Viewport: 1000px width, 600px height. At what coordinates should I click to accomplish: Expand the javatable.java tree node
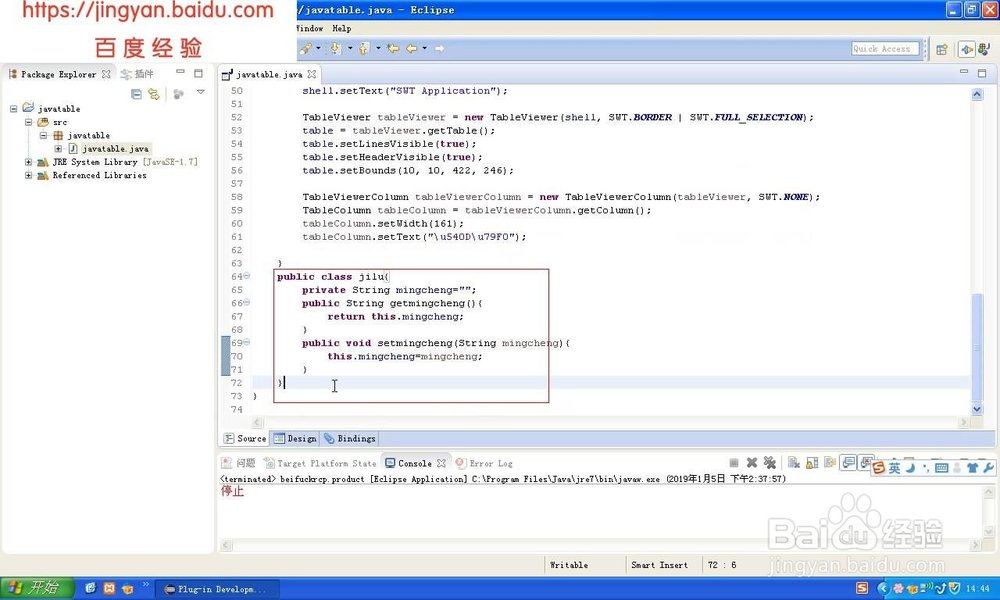pos(58,149)
